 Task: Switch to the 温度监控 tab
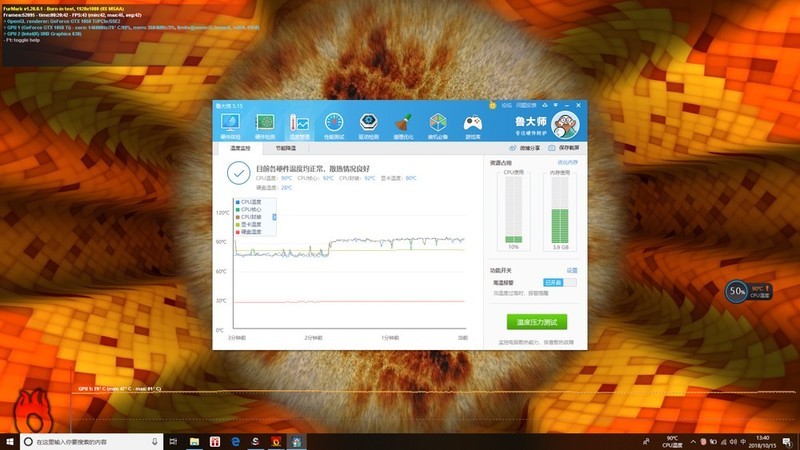point(240,148)
